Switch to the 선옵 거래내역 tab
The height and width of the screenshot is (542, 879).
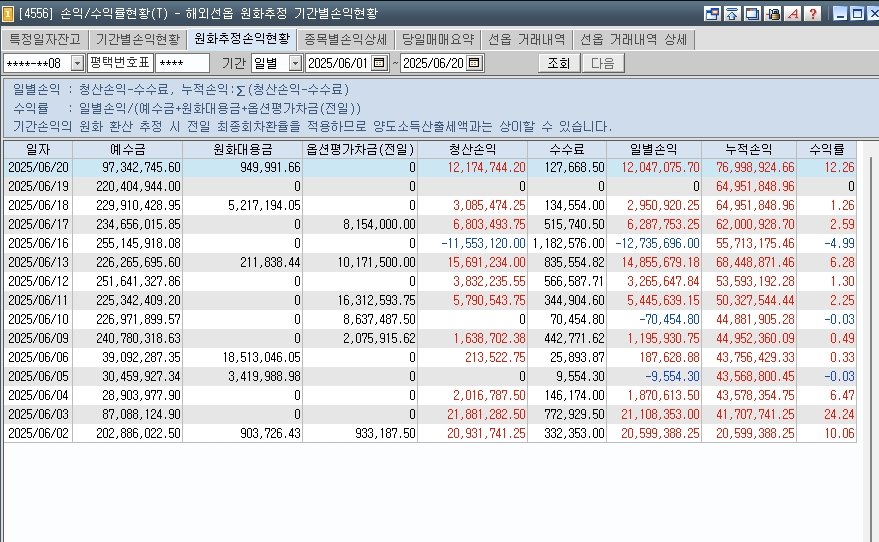pos(526,39)
